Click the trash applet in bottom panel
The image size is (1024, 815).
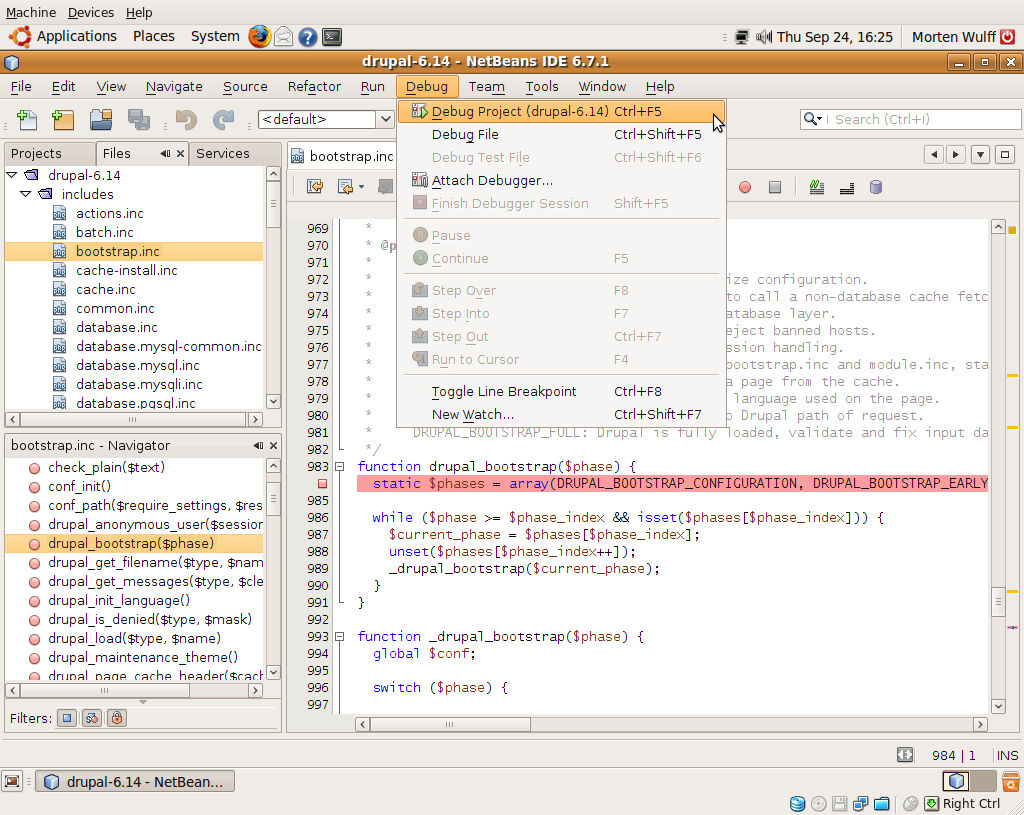(x=1010, y=781)
